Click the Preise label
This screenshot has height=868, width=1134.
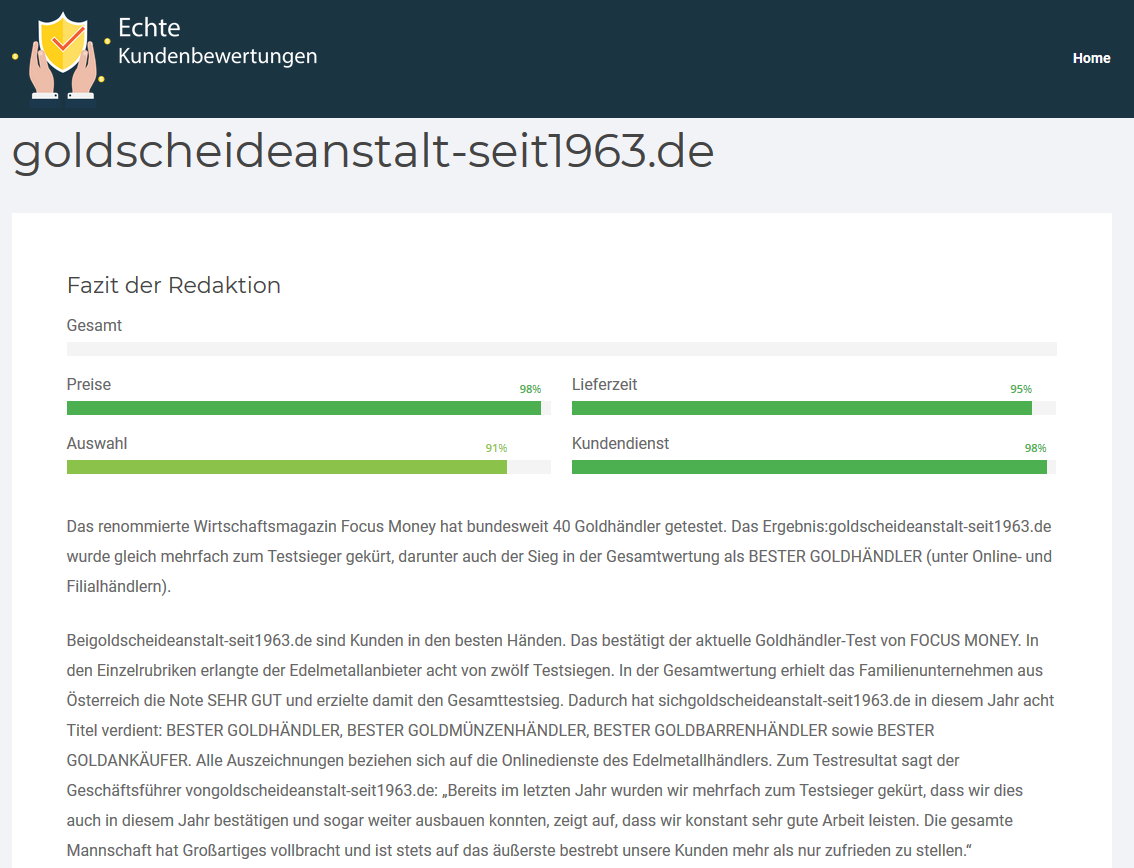pyautogui.click(x=89, y=384)
